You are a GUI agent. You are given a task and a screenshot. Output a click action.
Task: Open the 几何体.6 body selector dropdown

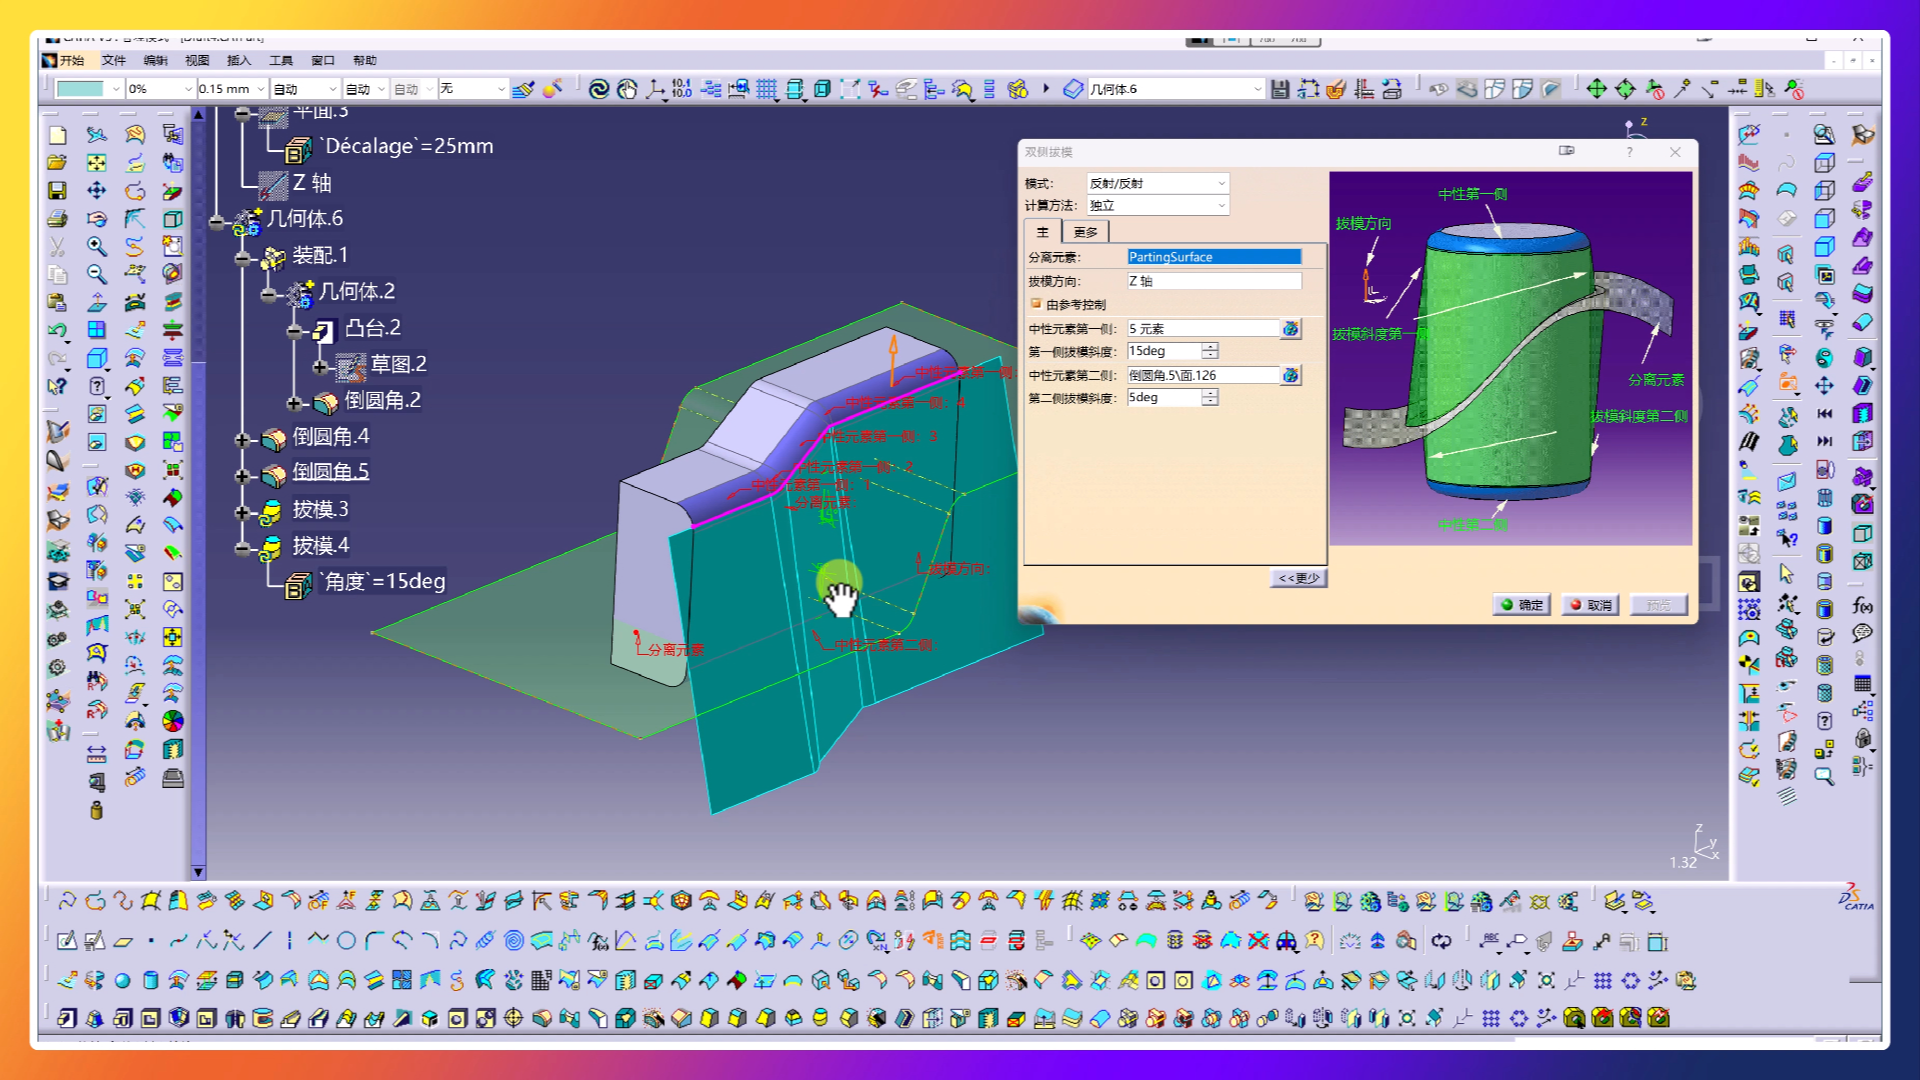(x=1258, y=89)
